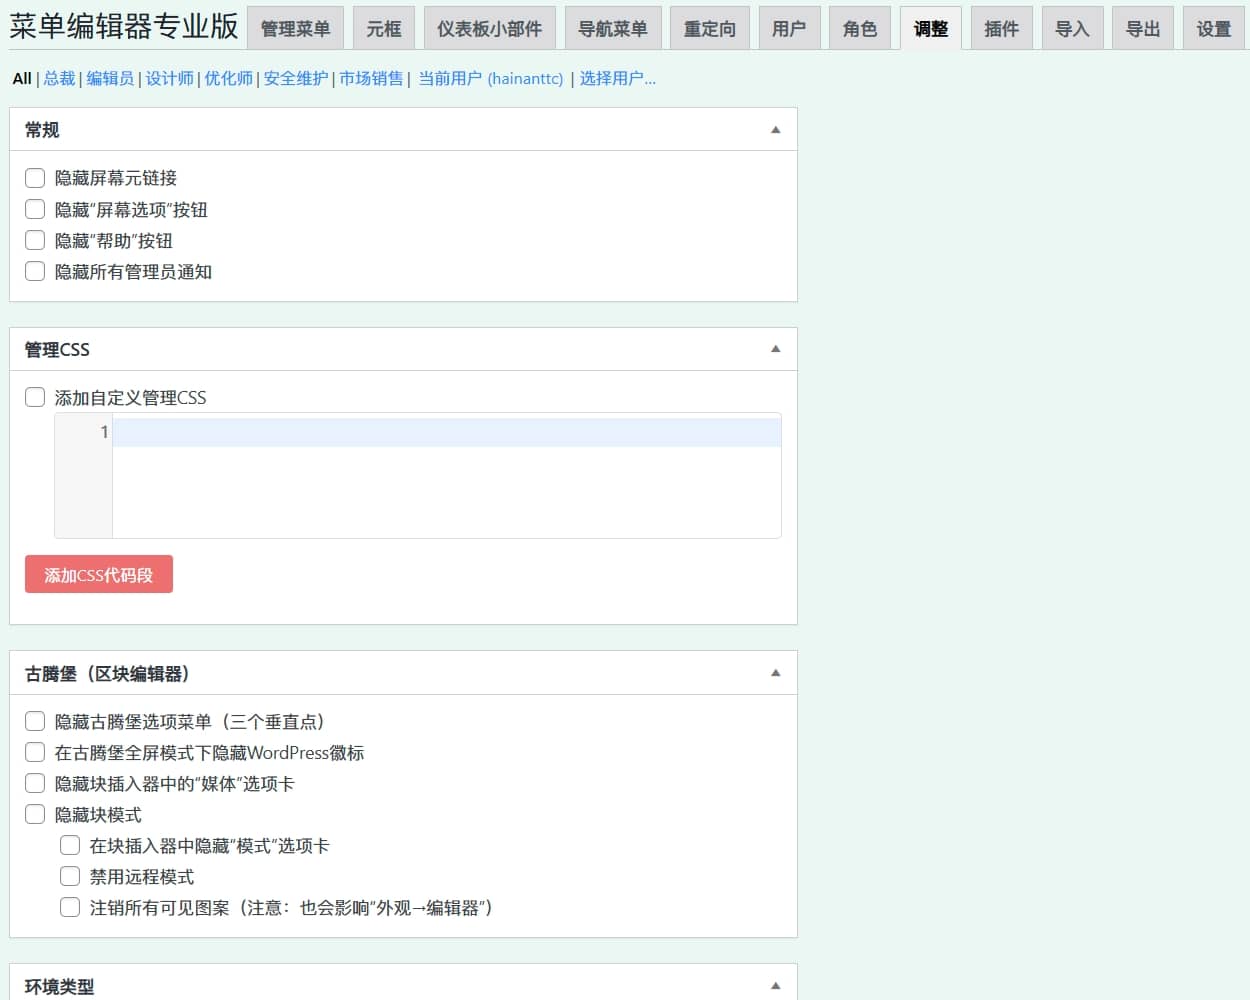Collapse the 管理CSS panel arrow

(x=775, y=349)
